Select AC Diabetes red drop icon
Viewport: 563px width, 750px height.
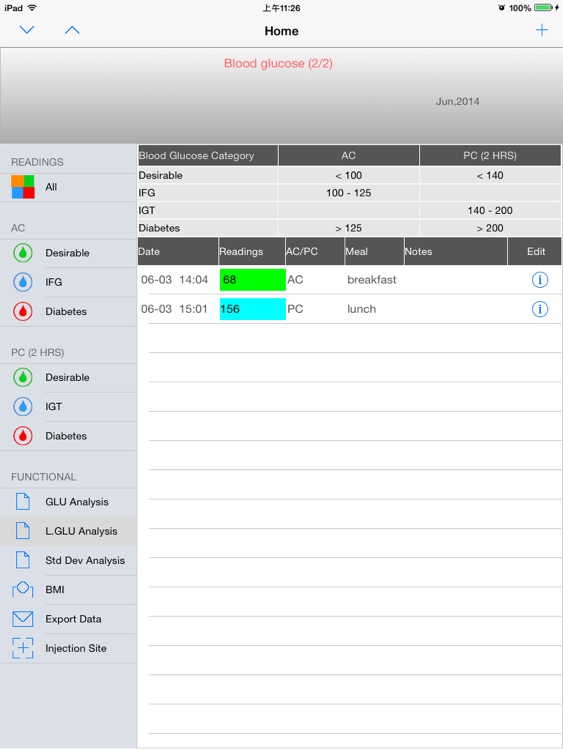[23, 311]
